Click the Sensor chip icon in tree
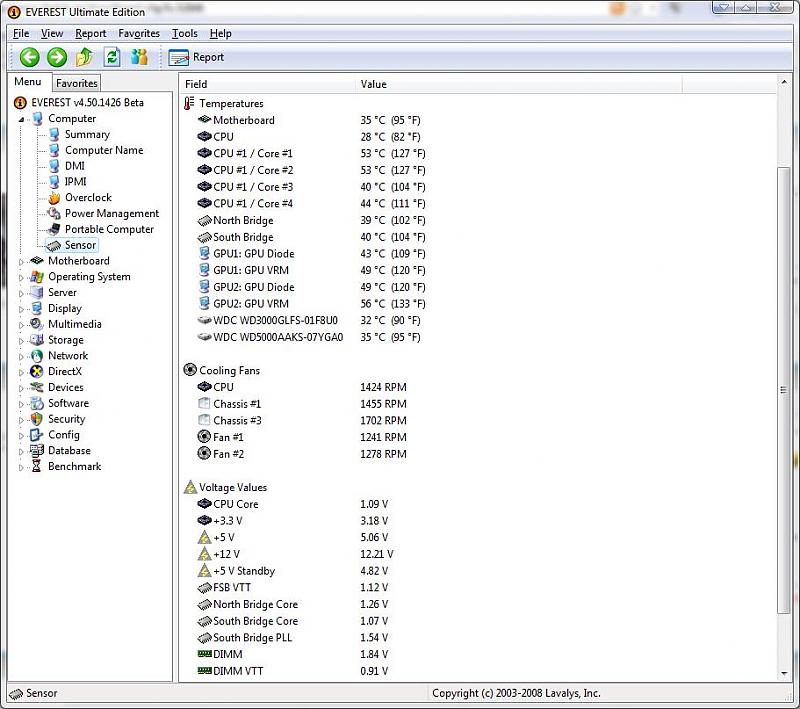 pyautogui.click(x=54, y=245)
